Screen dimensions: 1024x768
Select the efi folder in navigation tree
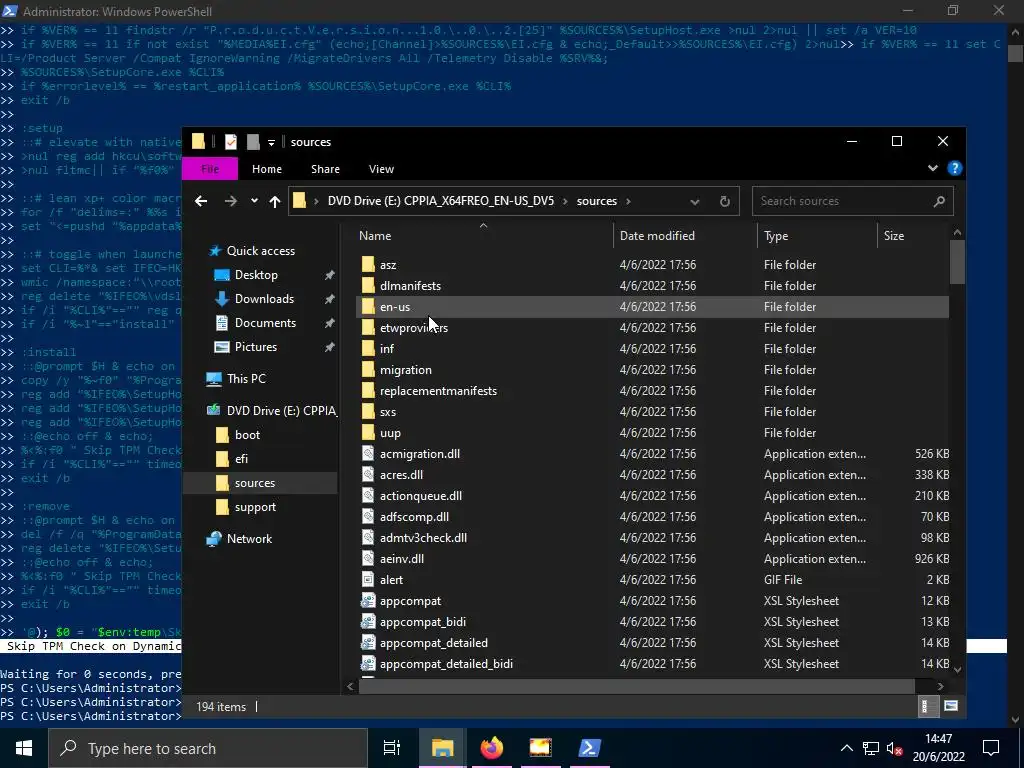pyautogui.click(x=241, y=459)
